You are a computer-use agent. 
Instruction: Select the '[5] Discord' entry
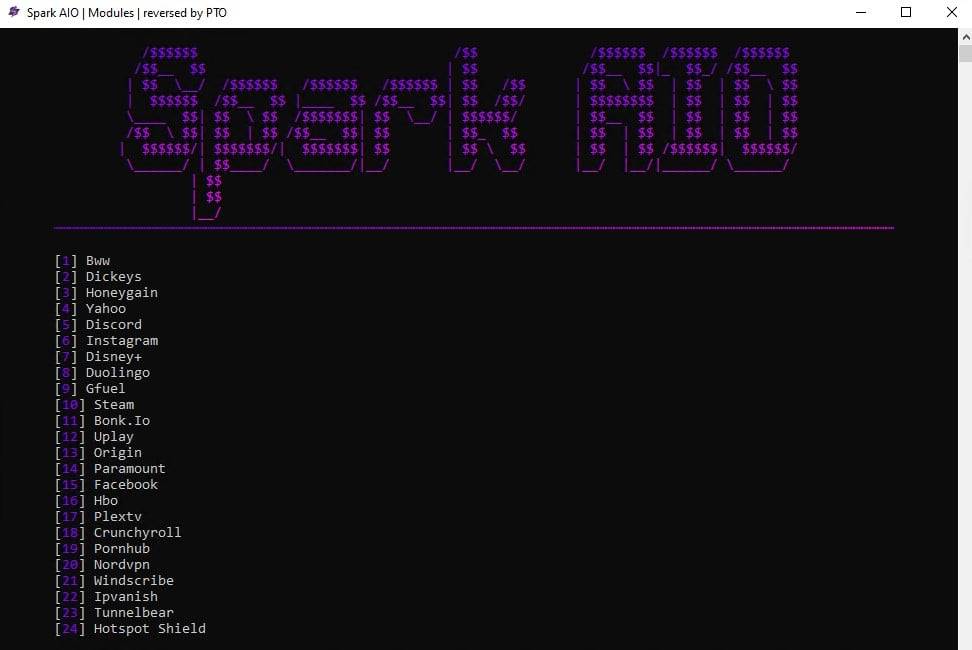(98, 325)
